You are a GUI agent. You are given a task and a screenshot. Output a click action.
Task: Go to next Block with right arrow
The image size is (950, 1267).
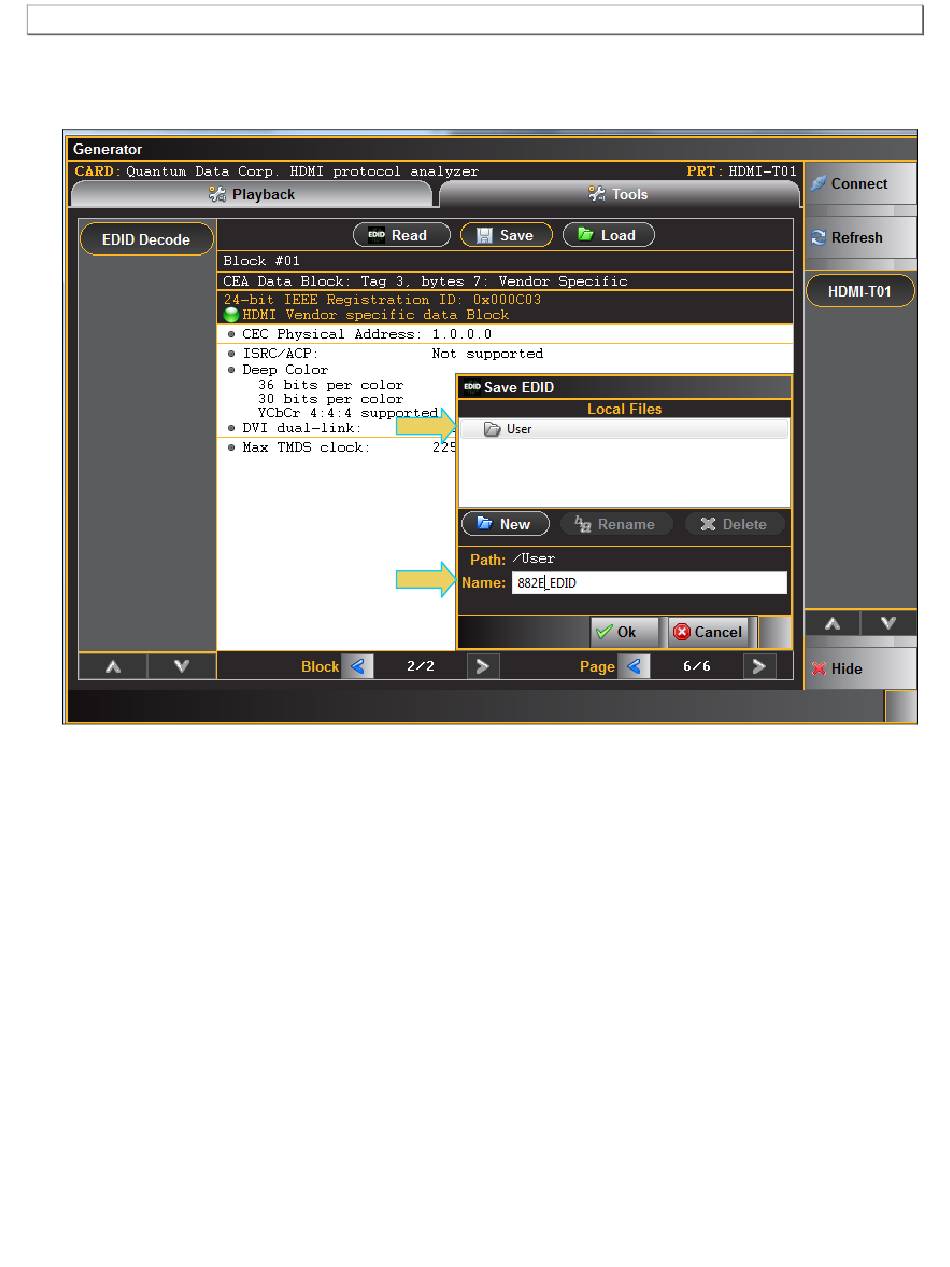(x=482, y=667)
